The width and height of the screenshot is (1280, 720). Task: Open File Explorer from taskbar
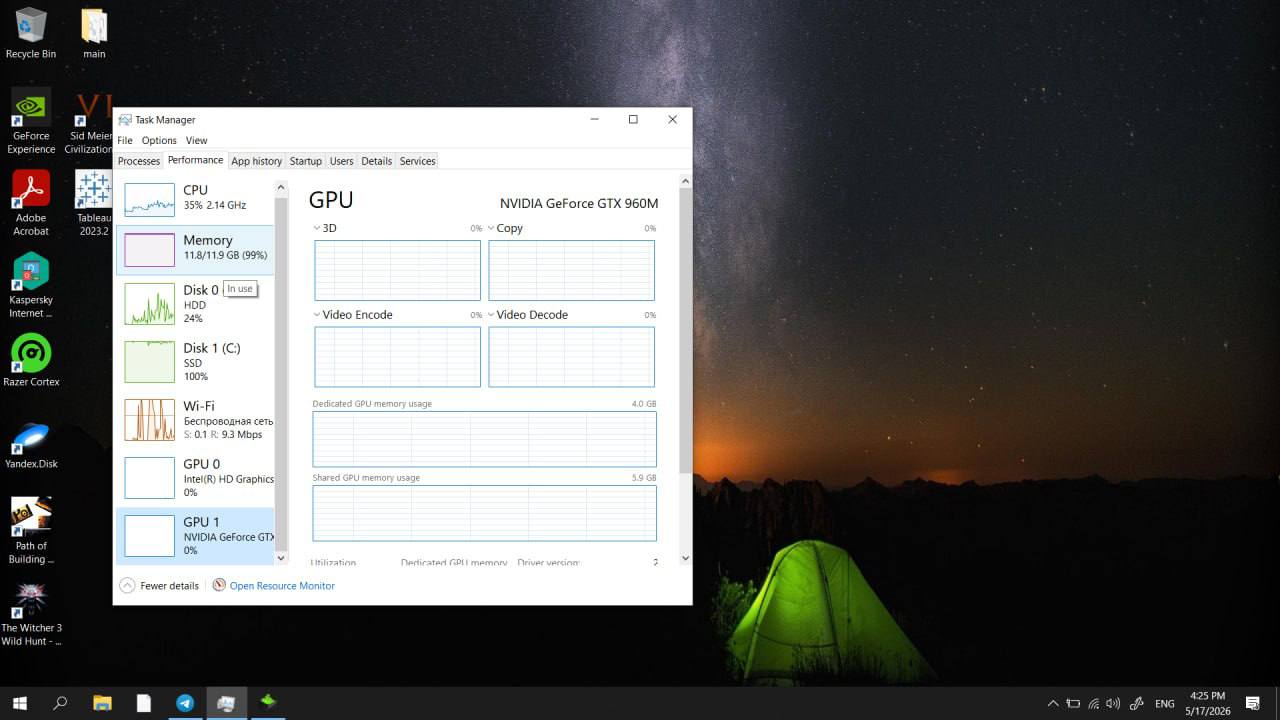point(102,703)
